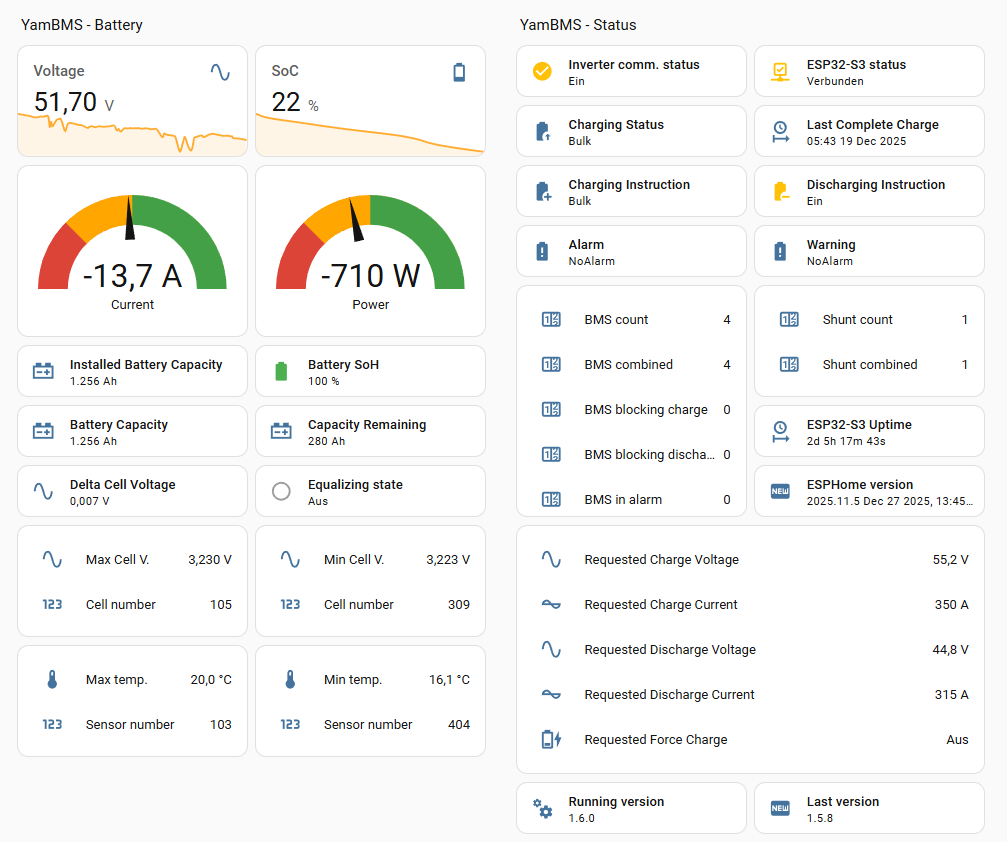Click the Discharging Instruction battery icon
Image resolution: width=1007 pixels, height=842 pixels.
[780, 192]
